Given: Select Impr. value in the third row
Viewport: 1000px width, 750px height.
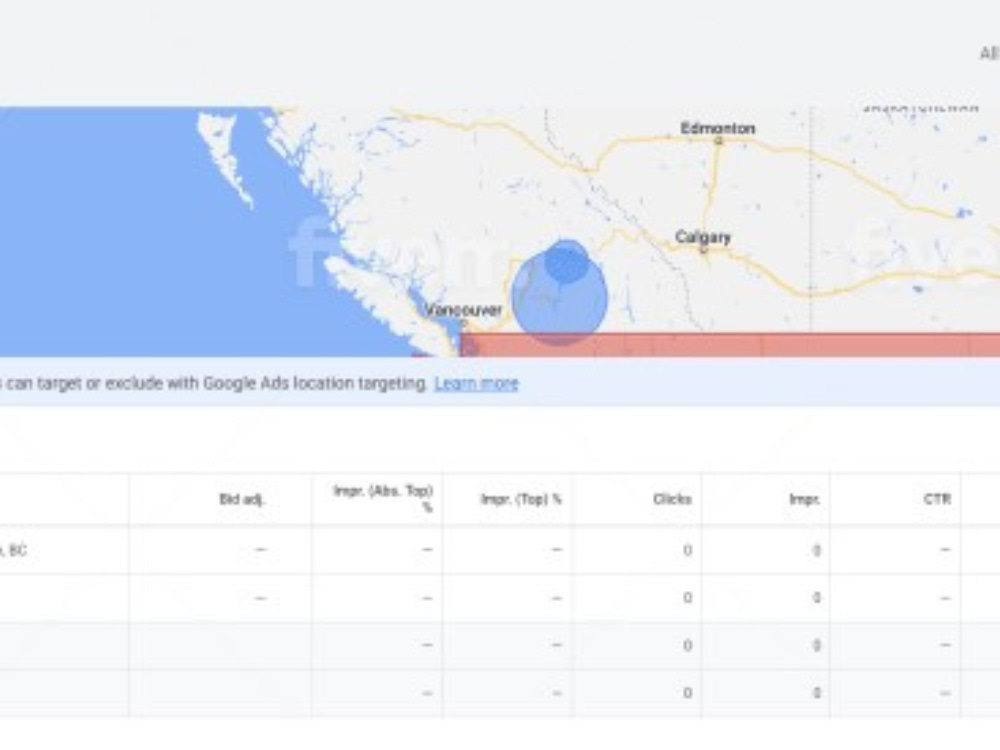Looking at the screenshot, I should pos(816,645).
